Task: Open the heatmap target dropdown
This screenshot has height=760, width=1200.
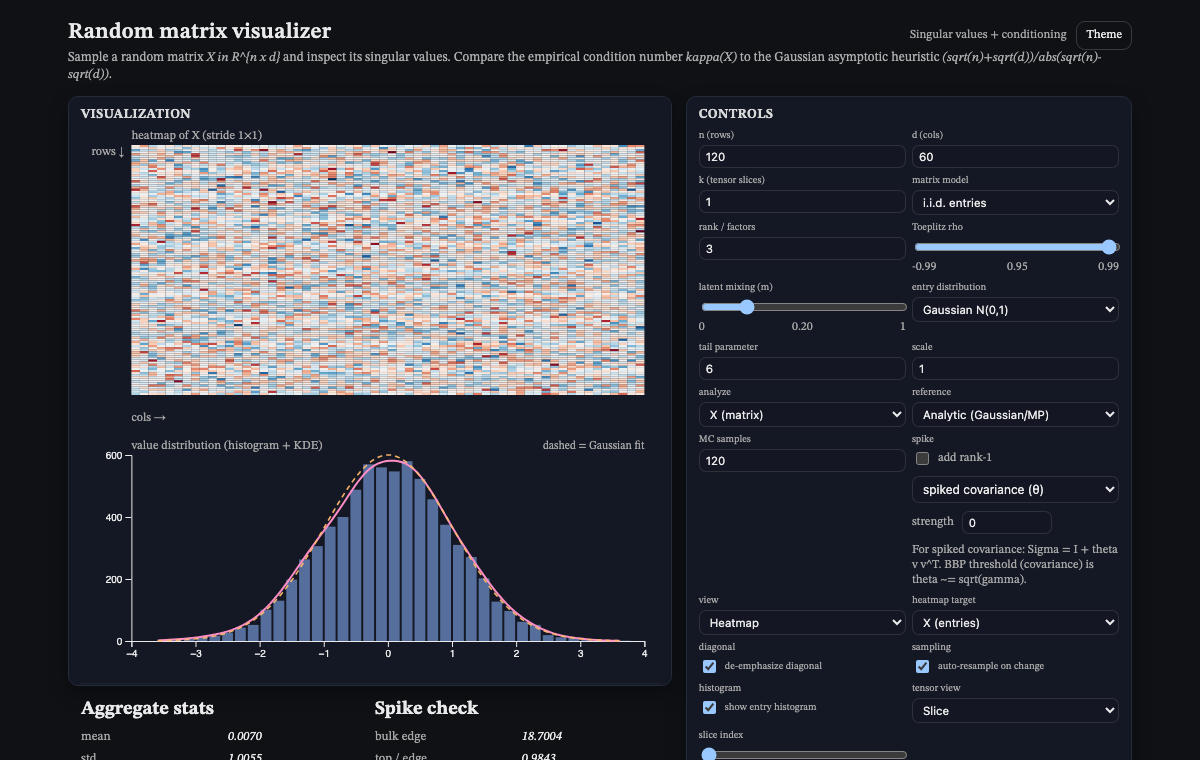Action: click(1015, 623)
